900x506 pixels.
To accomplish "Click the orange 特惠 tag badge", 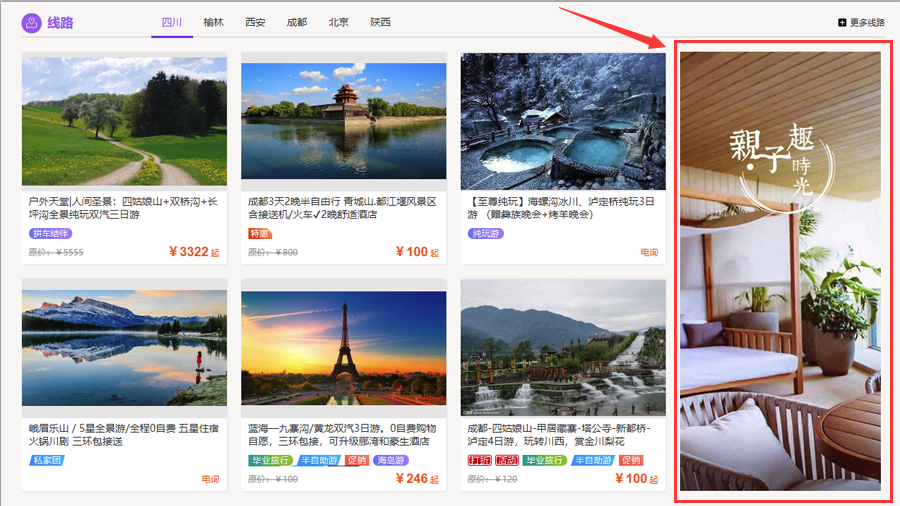I will click(259, 233).
